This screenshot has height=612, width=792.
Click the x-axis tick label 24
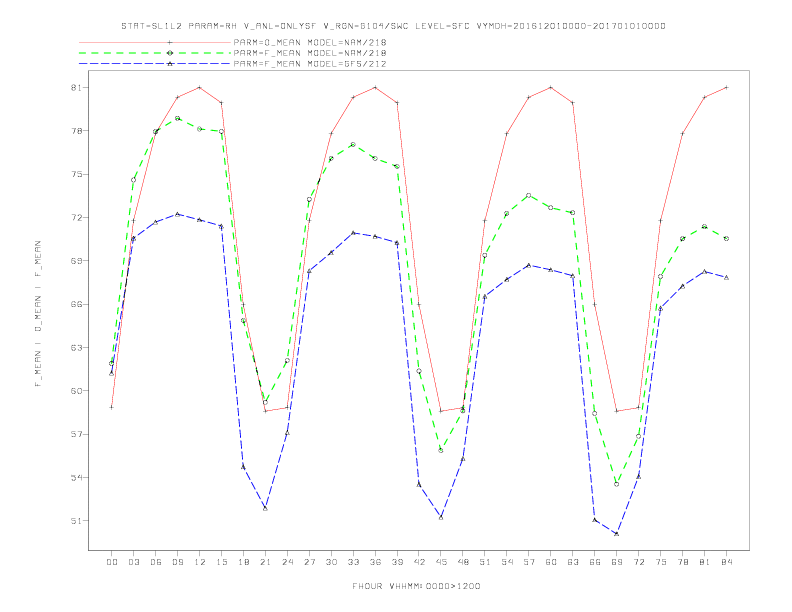tap(287, 562)
